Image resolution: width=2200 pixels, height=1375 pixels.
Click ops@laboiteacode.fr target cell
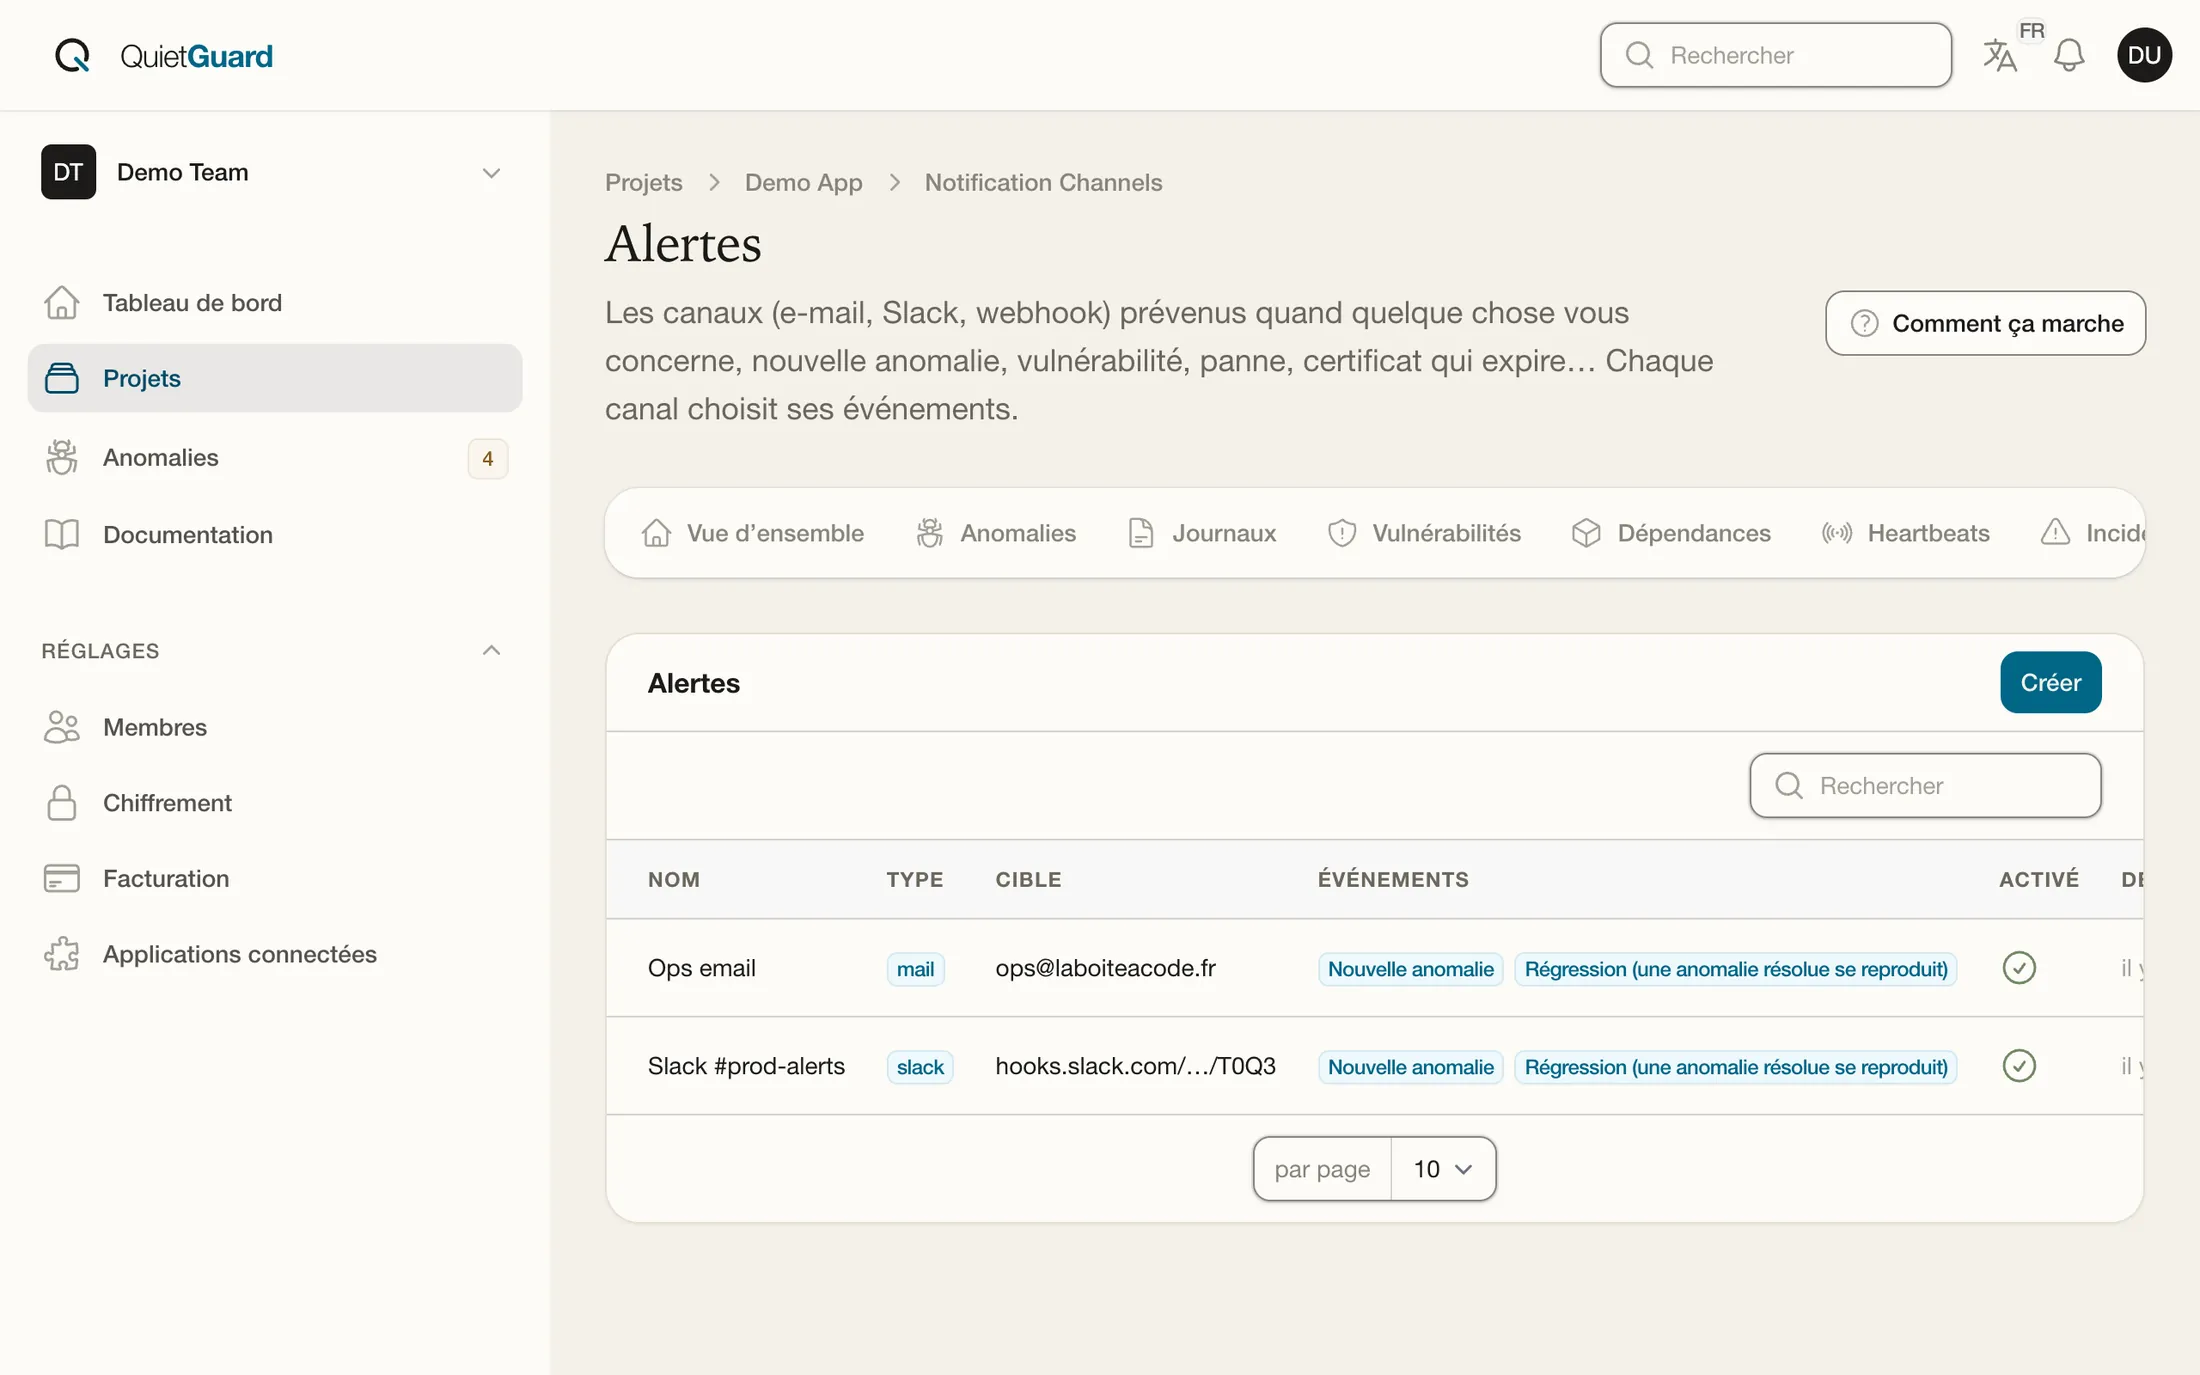pos(1105,968)
